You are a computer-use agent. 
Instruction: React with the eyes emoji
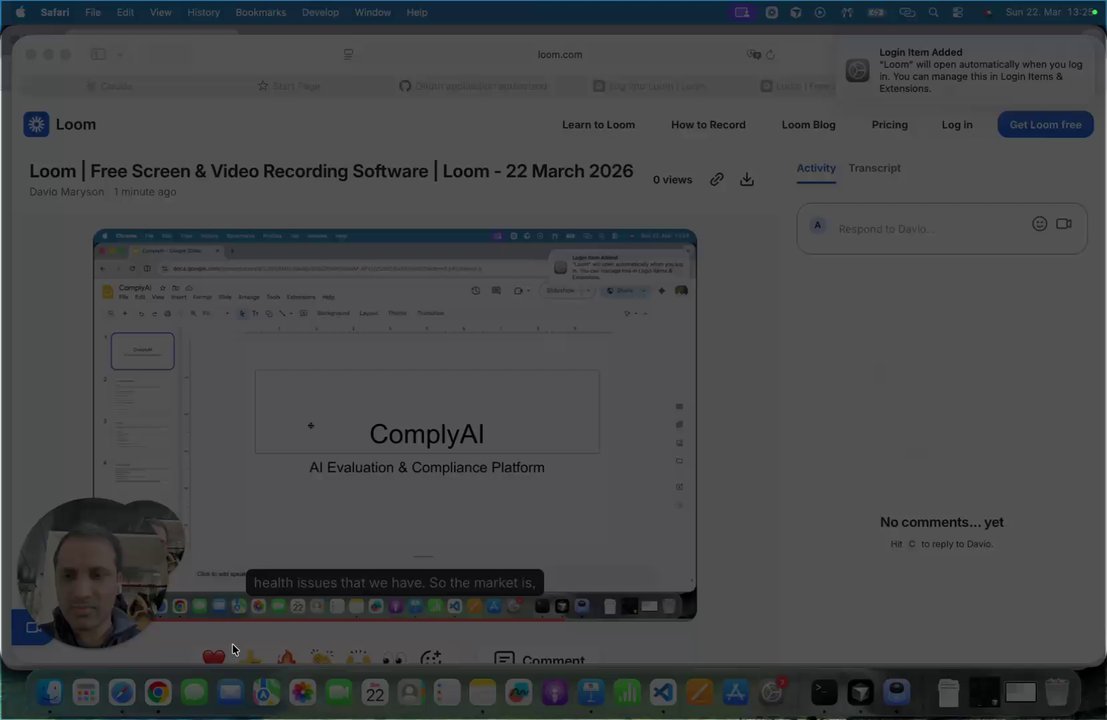coord(394,659)
